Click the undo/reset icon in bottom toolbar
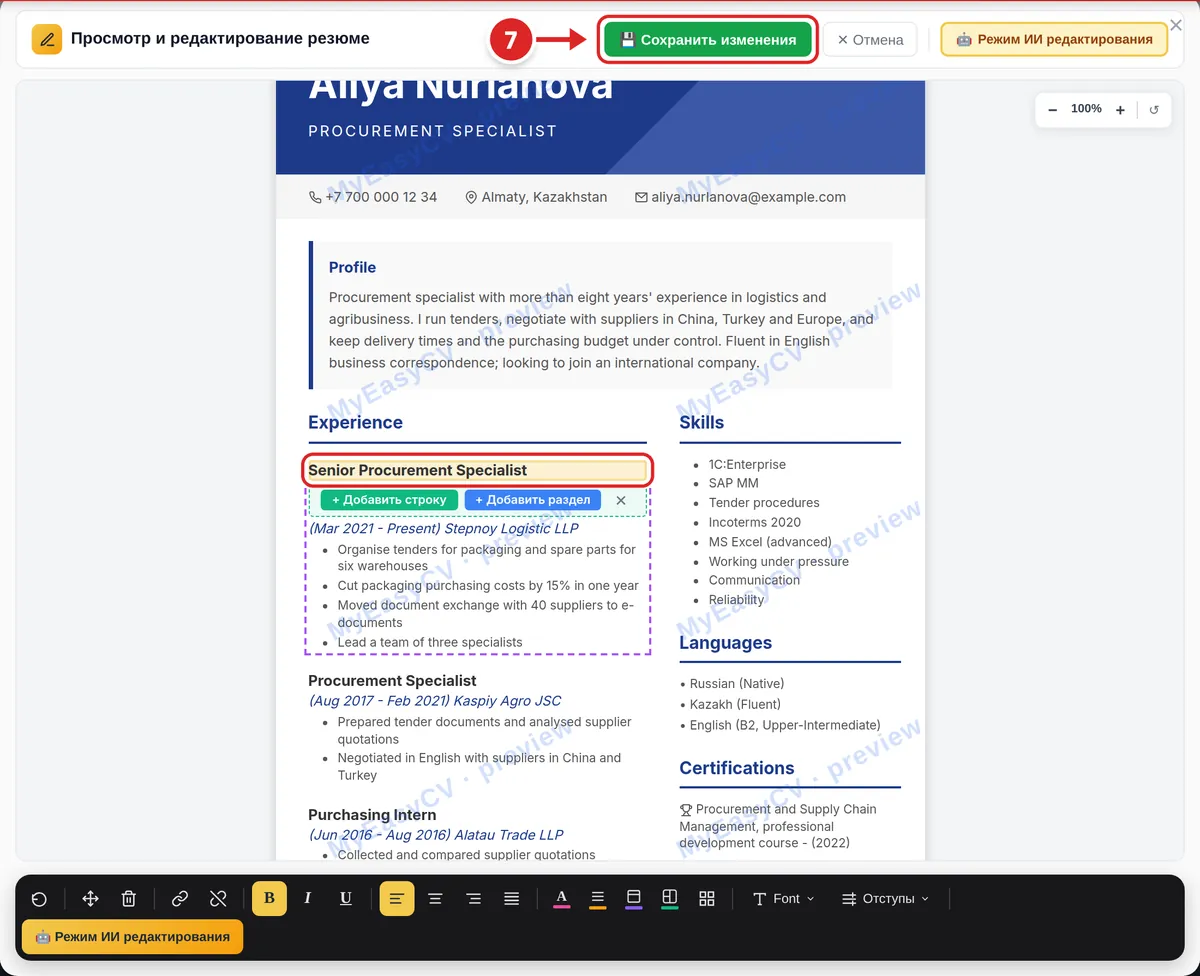 [39, 899]
